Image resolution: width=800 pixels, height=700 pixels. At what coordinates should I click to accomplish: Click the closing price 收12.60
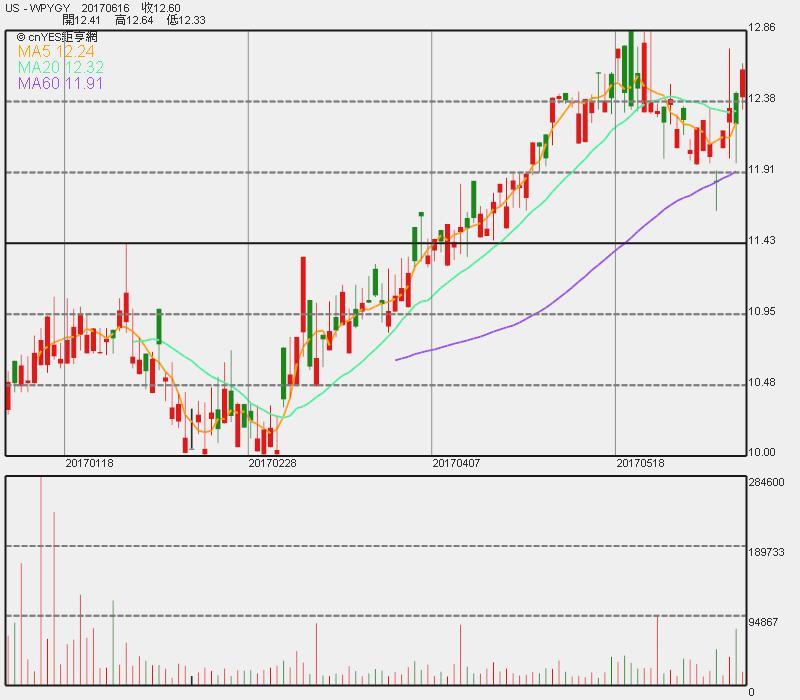(161, 8)
